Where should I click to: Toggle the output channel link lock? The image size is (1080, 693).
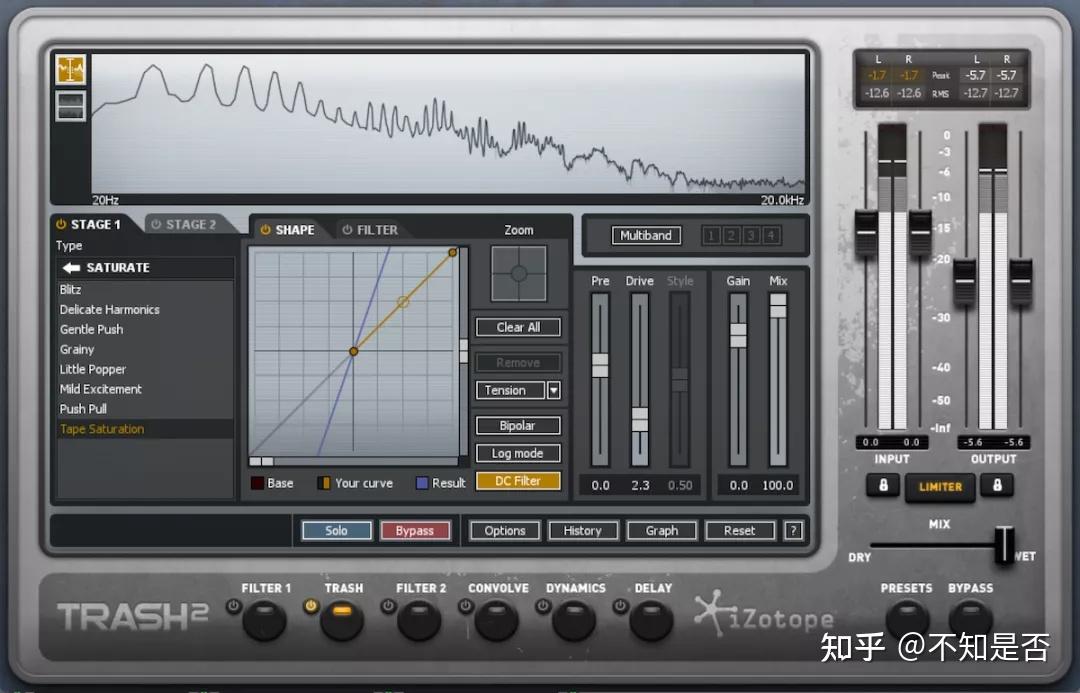pos(997,486)
